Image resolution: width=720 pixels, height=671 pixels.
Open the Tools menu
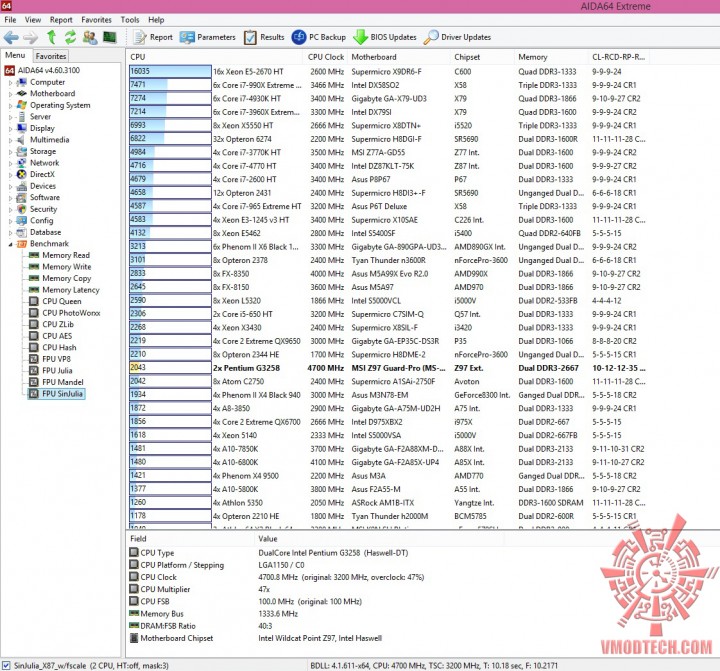pyautogui.click(x=130, y=20)
